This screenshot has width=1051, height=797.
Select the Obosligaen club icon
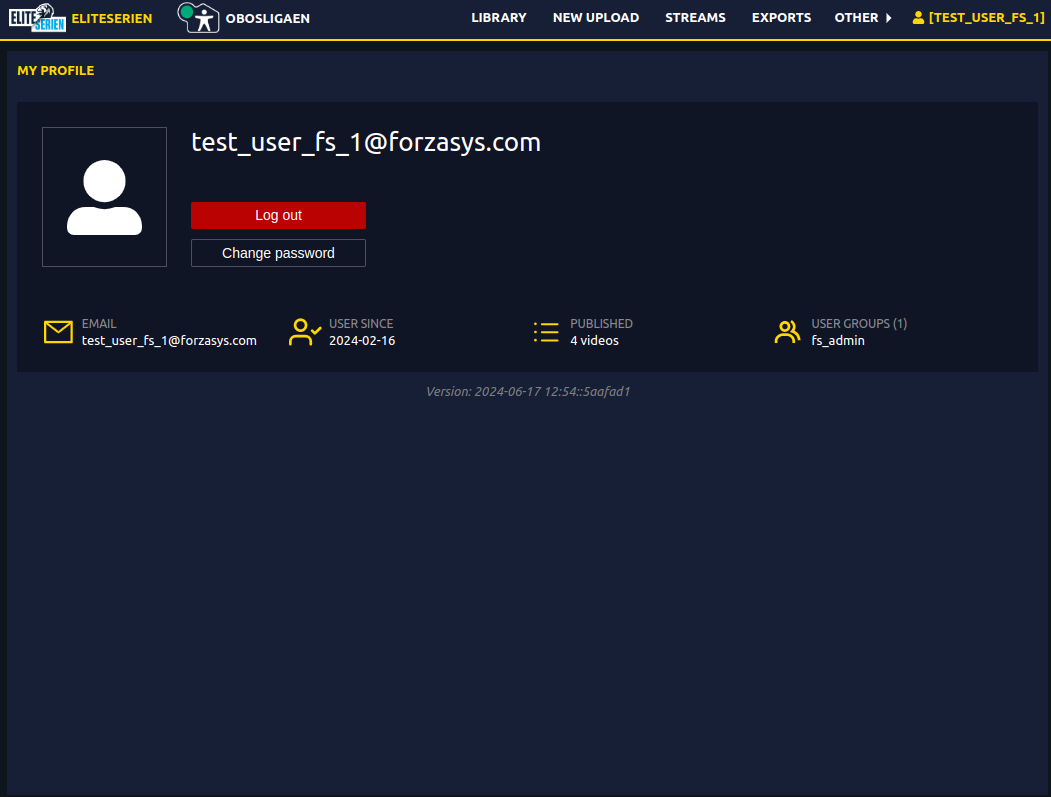(198, 17)
